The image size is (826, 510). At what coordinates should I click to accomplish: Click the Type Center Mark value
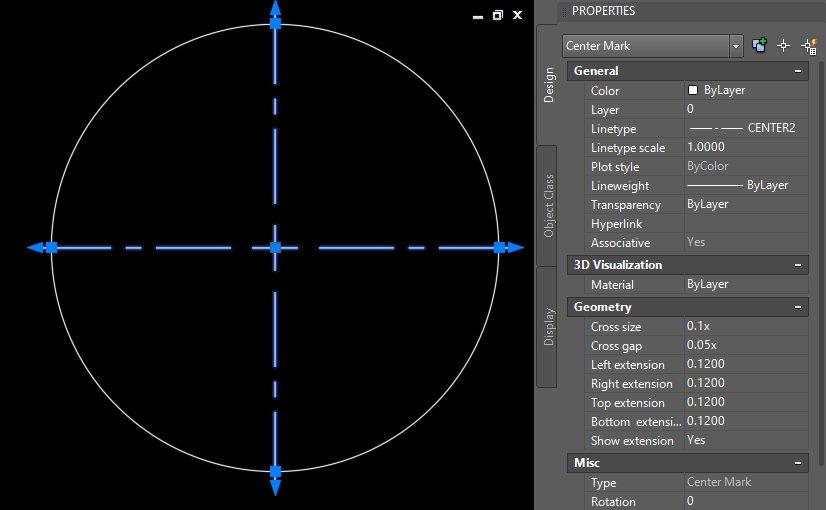pos(746,482)
